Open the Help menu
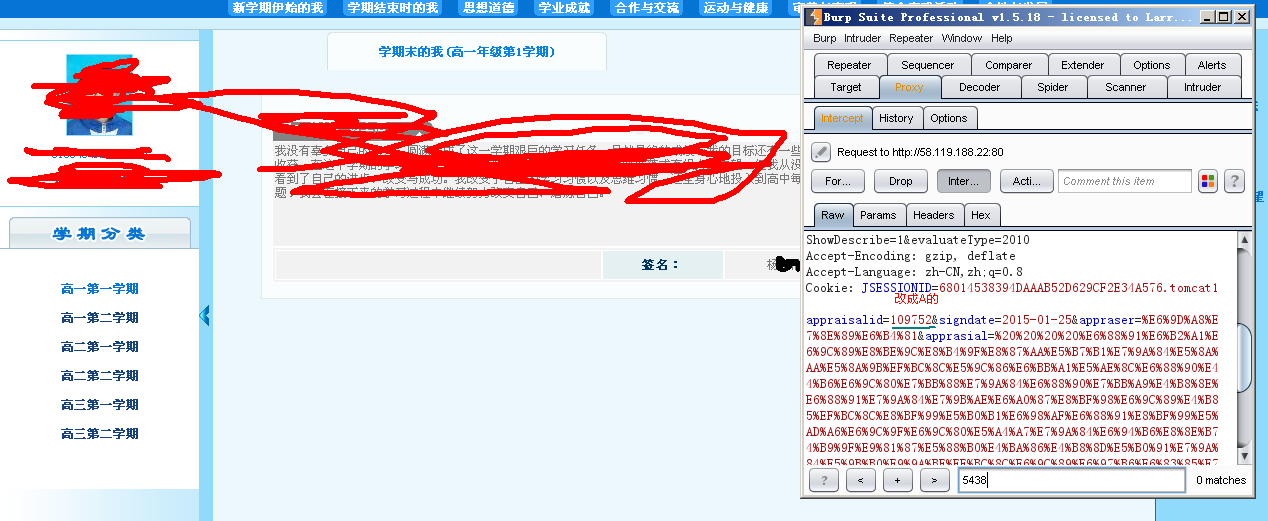This screenshot has width=1268, height=521. pos(1002,38)
